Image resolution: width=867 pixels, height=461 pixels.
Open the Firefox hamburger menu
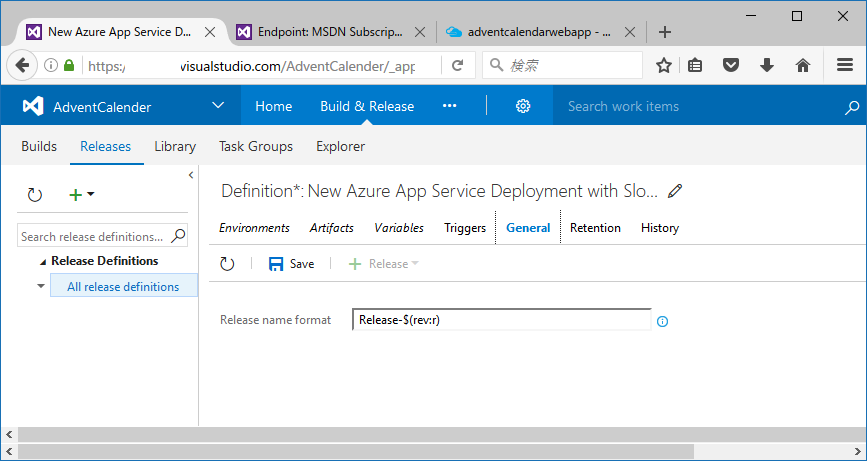click(844, 65)
